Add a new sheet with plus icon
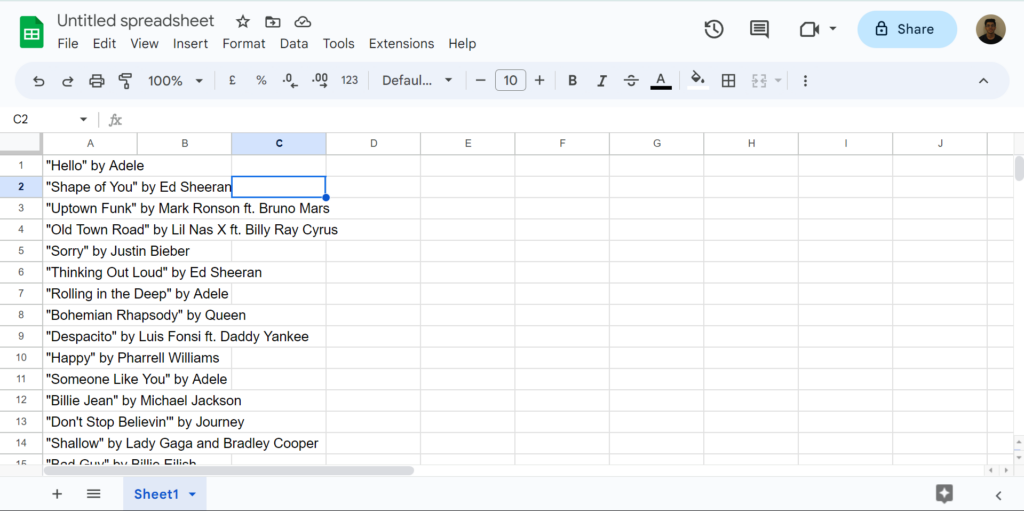Image resolution: width=1024 pixels, height=511 pixels. [x=57, y=494]
